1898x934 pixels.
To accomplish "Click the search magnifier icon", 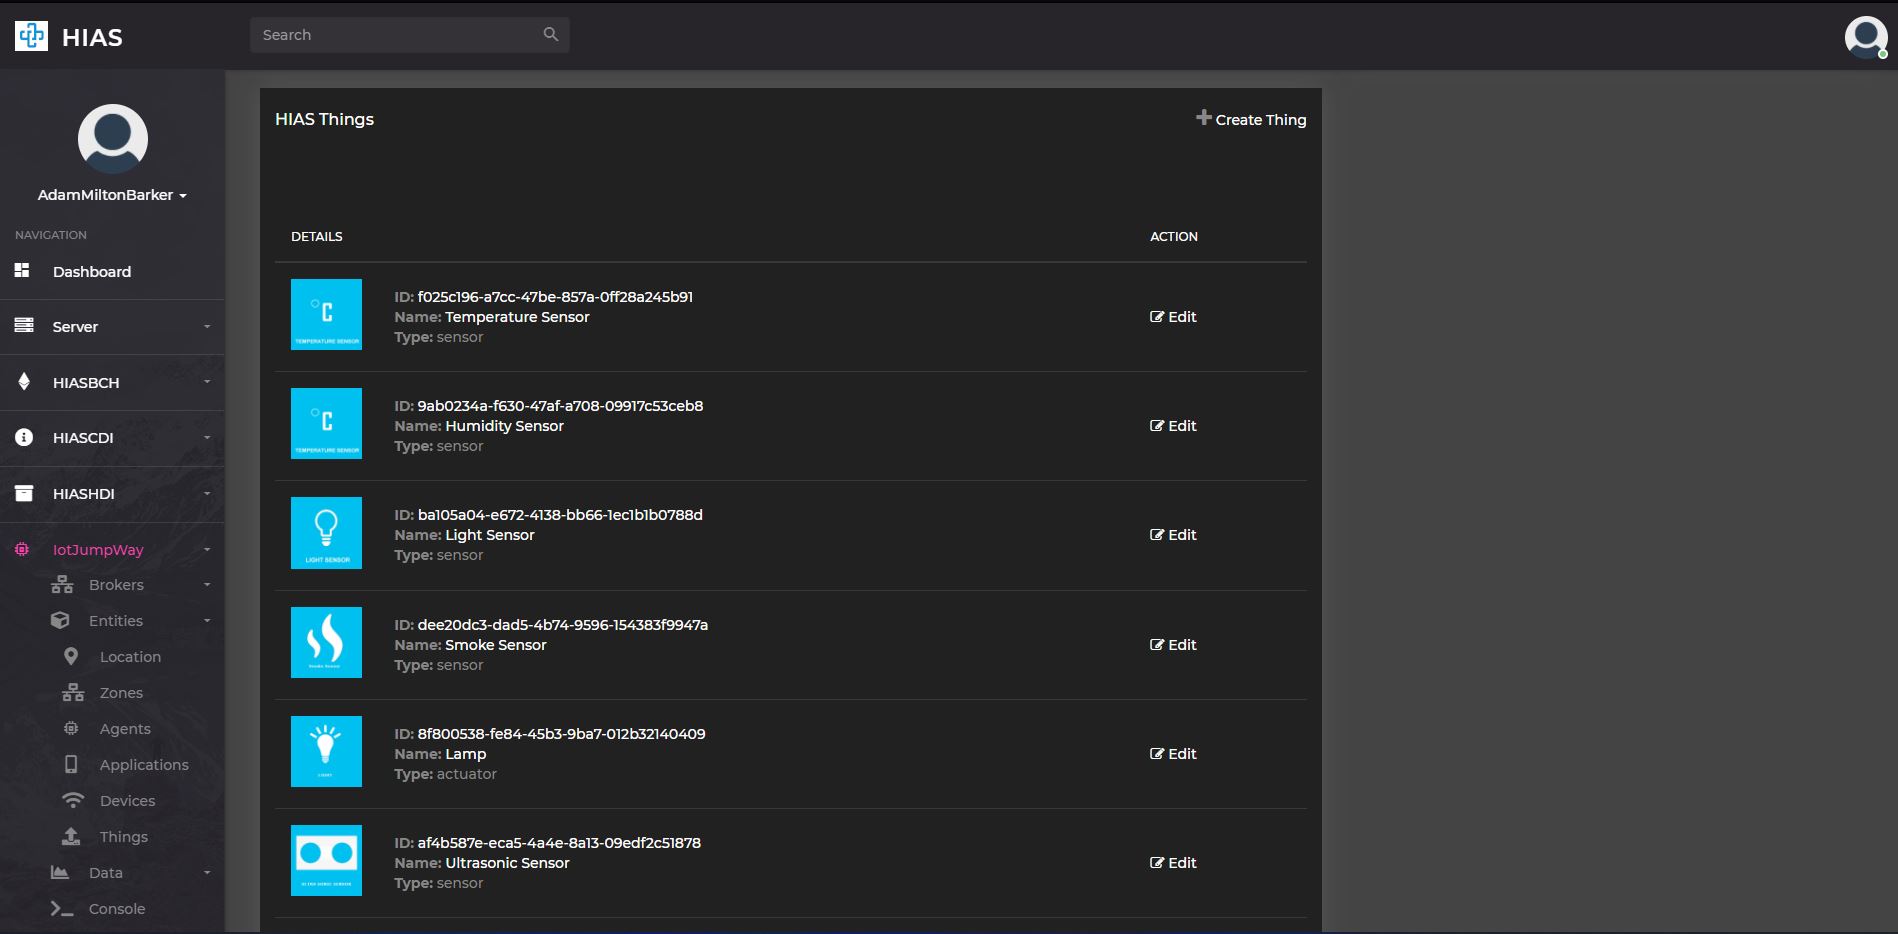I will click(550, 34).
